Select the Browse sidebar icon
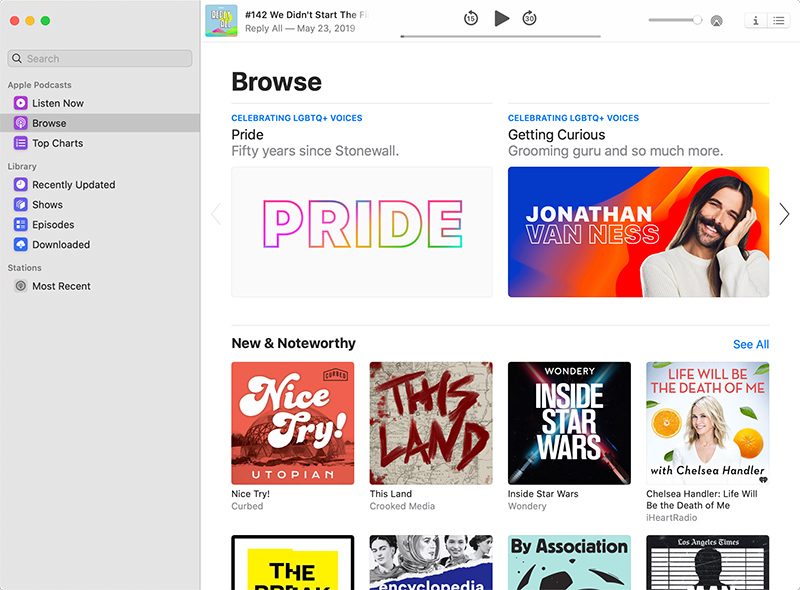Screen dimensions: 800x590 [x=20, y=123]
